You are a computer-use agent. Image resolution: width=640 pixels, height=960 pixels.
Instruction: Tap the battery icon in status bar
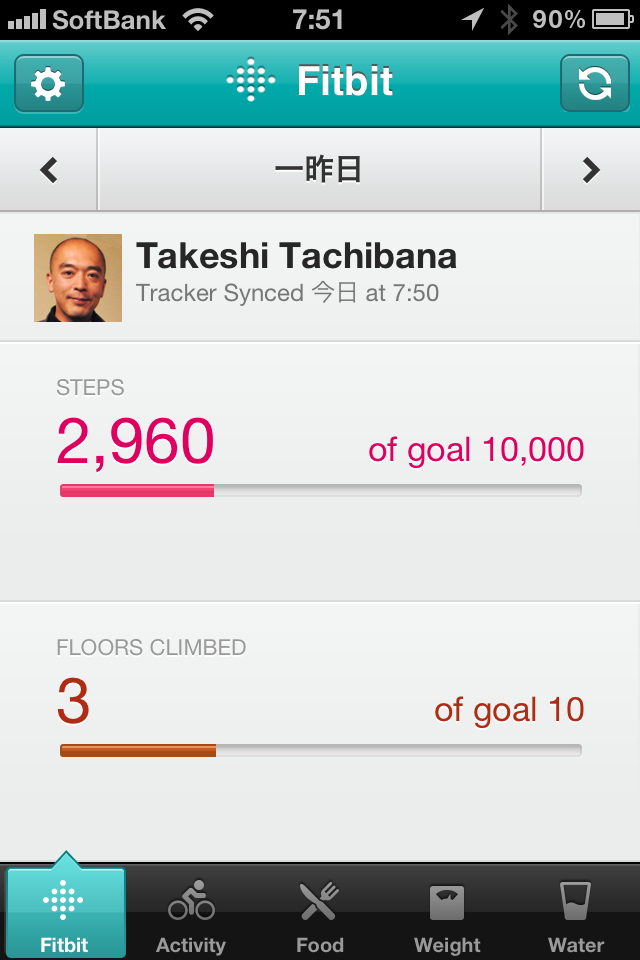(612, 18)
